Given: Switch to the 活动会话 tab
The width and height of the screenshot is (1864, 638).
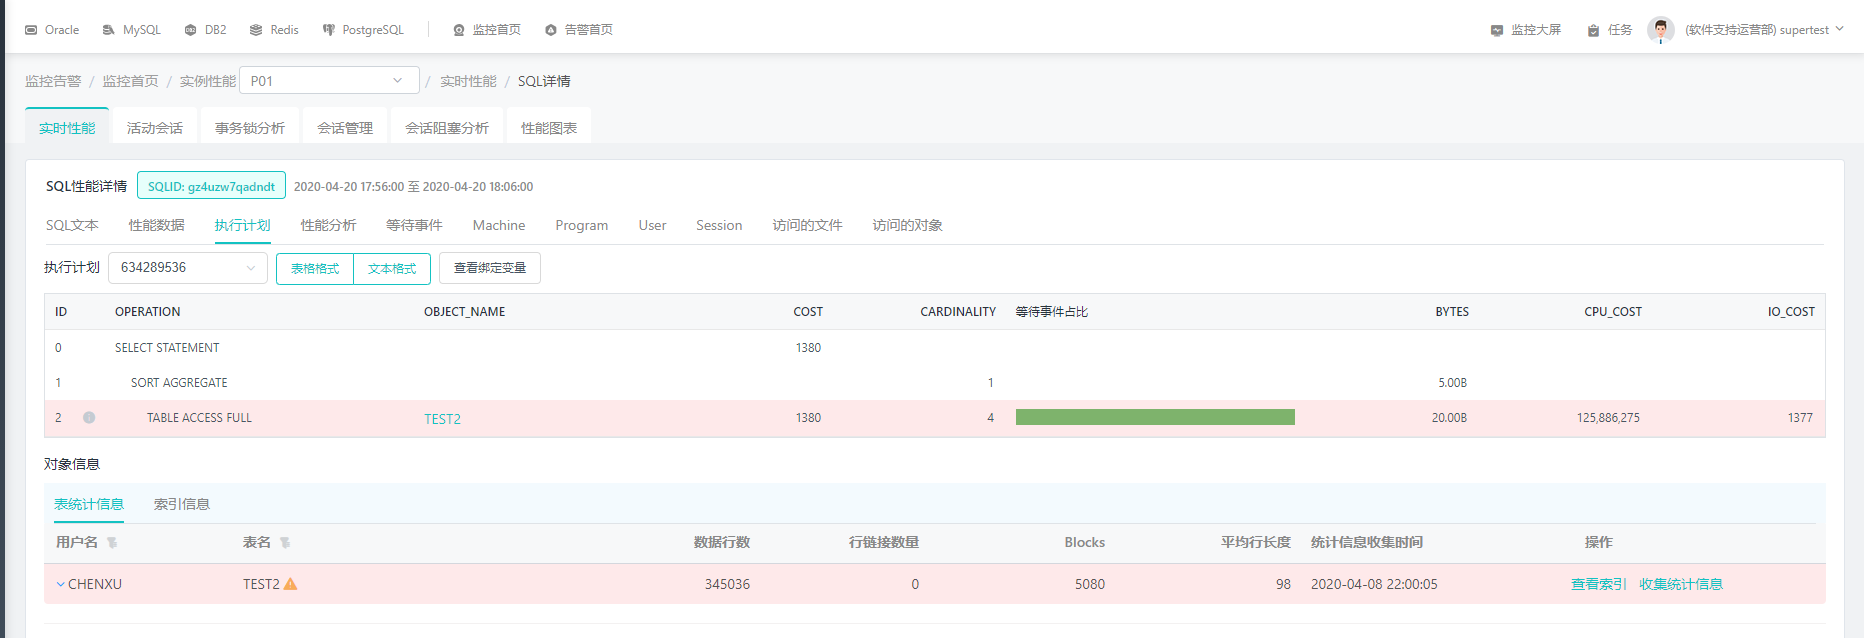Looking at the screenshot, I should (155, 127).
